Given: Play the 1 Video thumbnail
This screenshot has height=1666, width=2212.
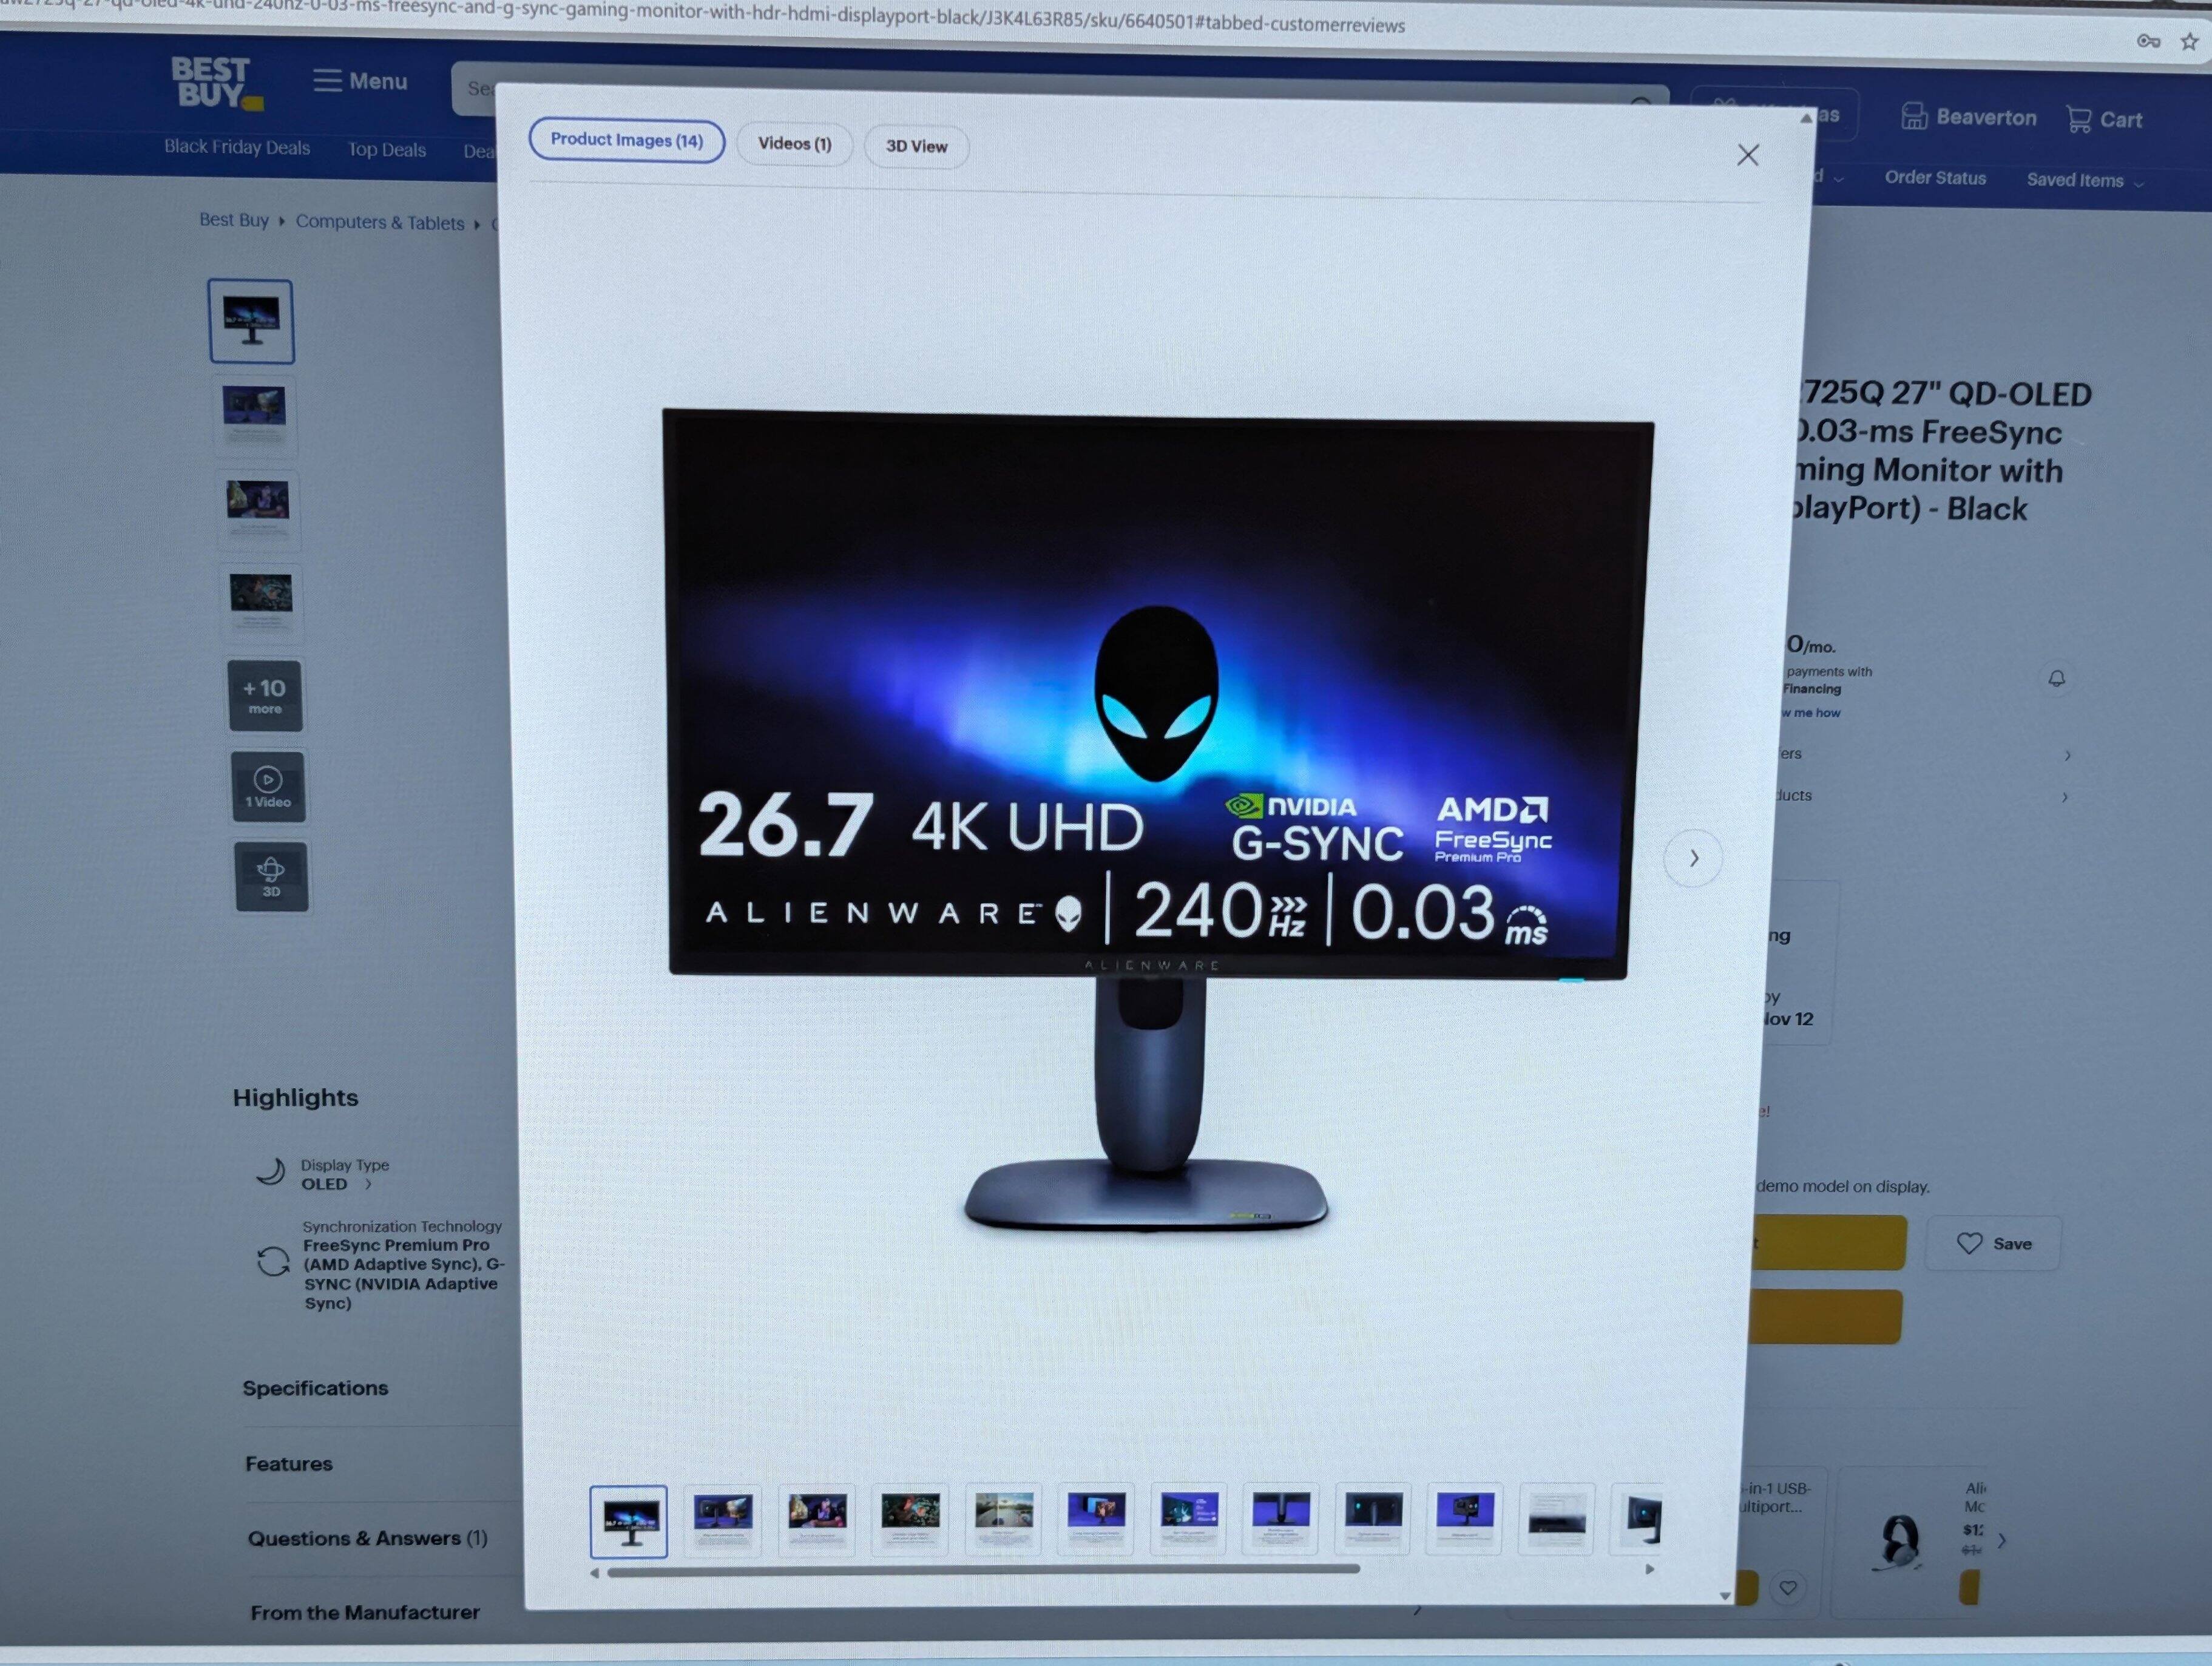Looking at the screenshot, I should tap(268, 786).
